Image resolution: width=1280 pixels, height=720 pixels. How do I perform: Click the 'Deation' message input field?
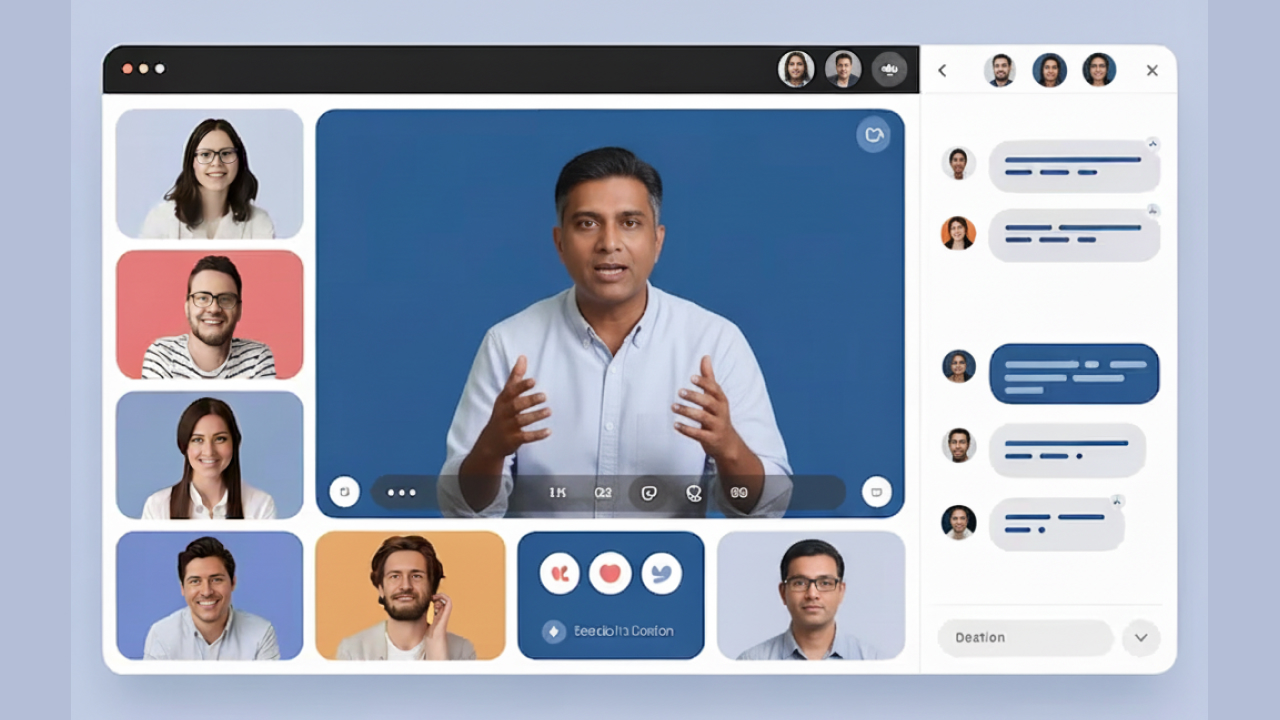[1025, 637]
